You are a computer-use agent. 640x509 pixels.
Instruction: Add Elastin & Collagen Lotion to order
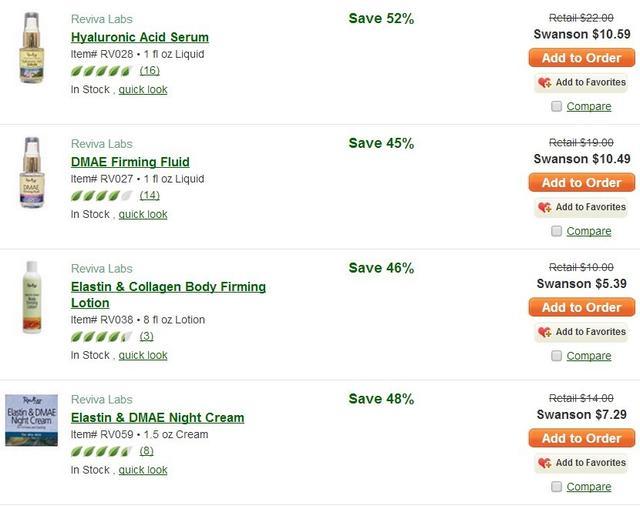point(582,307)
